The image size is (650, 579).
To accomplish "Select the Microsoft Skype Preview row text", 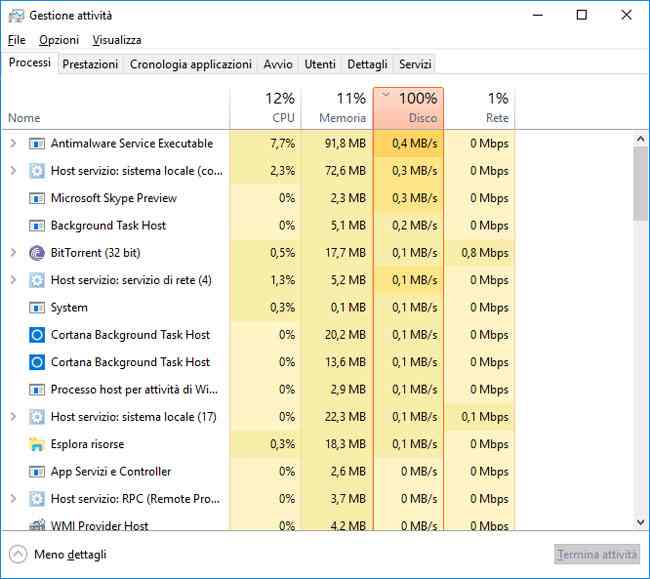I will 114,198.
